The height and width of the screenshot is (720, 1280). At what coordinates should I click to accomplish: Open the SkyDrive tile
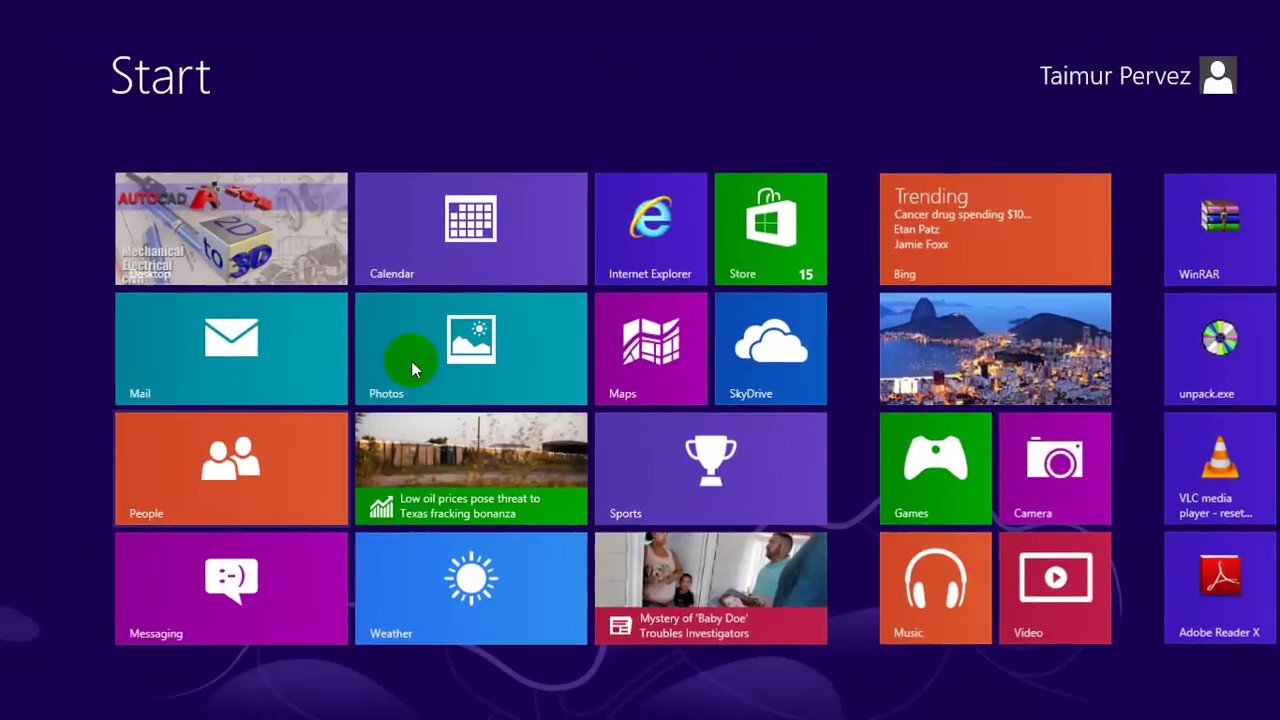point(771,349)
